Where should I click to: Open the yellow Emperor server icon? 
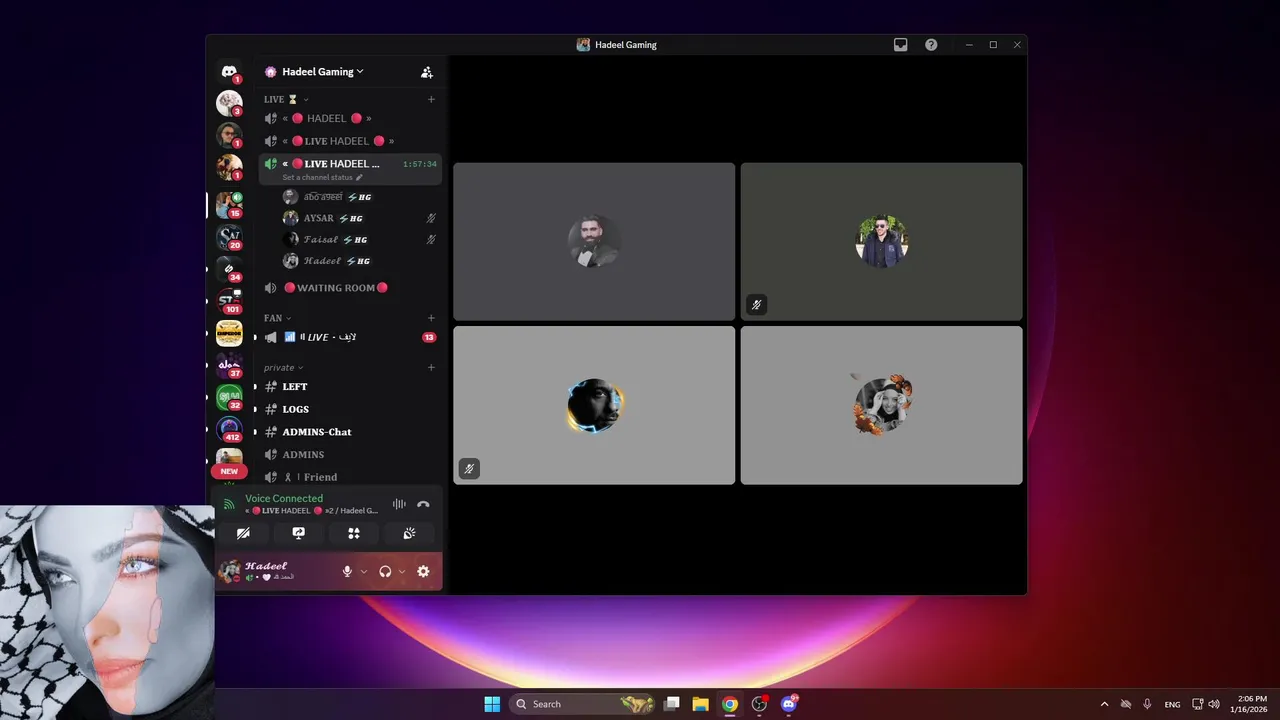[229, 333]
